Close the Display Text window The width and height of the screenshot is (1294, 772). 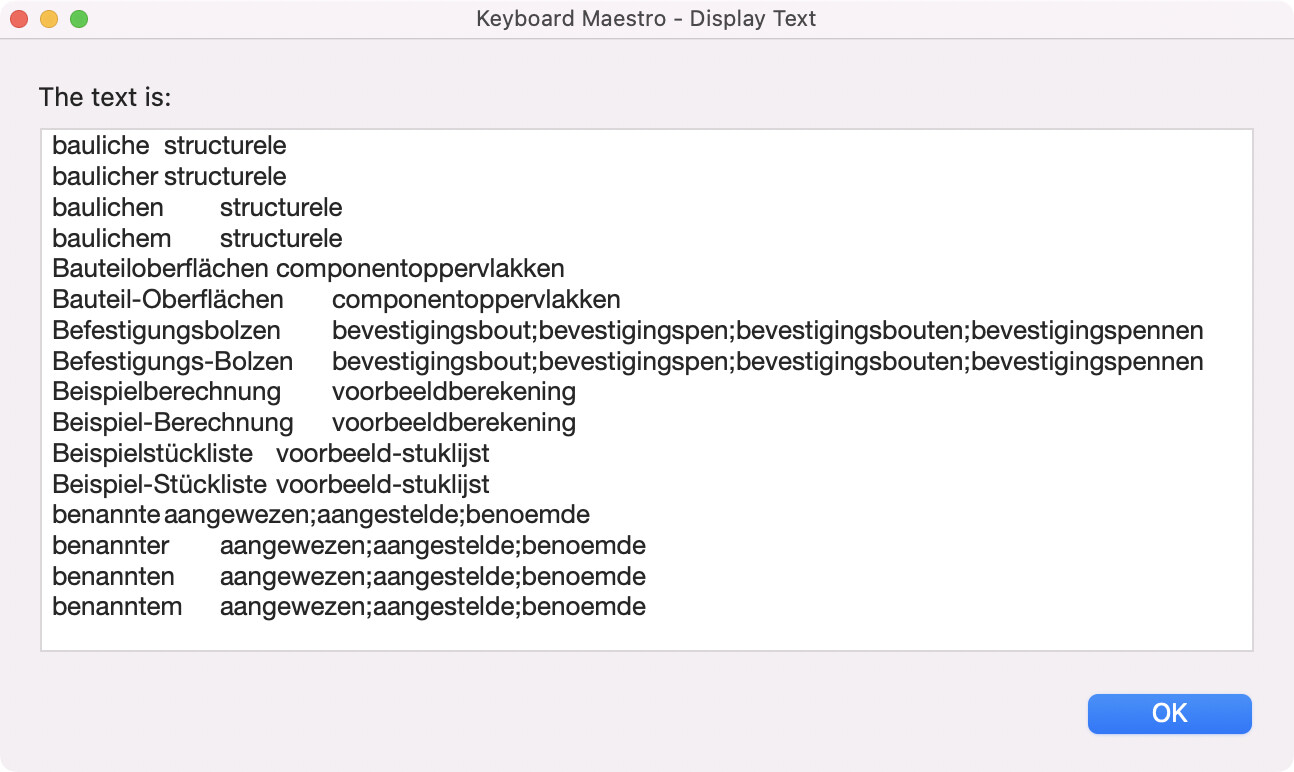19,19
